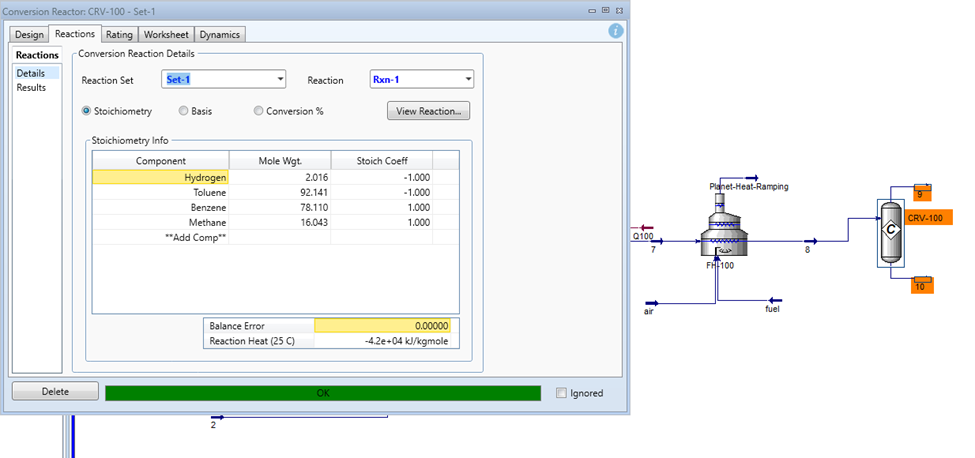Close the Conversion Reactor window
975x458 pixels.
(619, 10)
